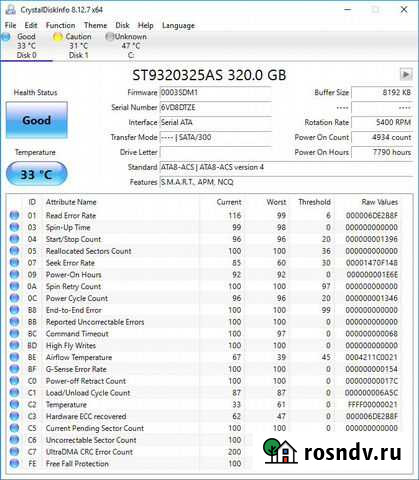Open the Theme menu

click(95, 25)
